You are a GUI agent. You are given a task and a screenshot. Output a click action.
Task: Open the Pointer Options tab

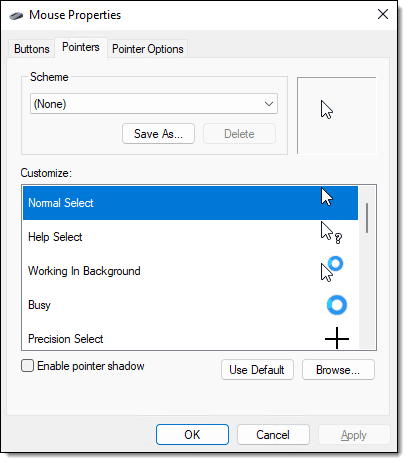[148, 49]
